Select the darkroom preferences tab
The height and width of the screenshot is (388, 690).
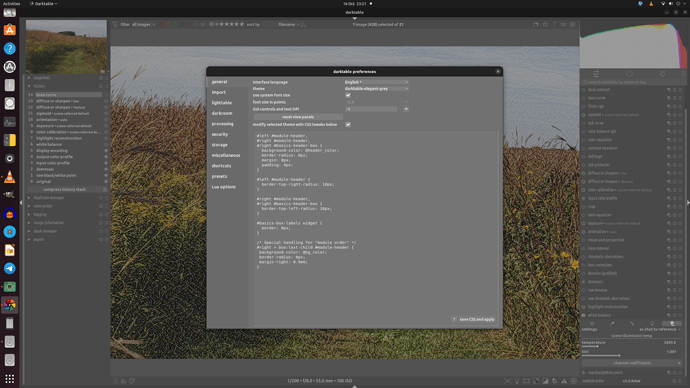[221, 113]
